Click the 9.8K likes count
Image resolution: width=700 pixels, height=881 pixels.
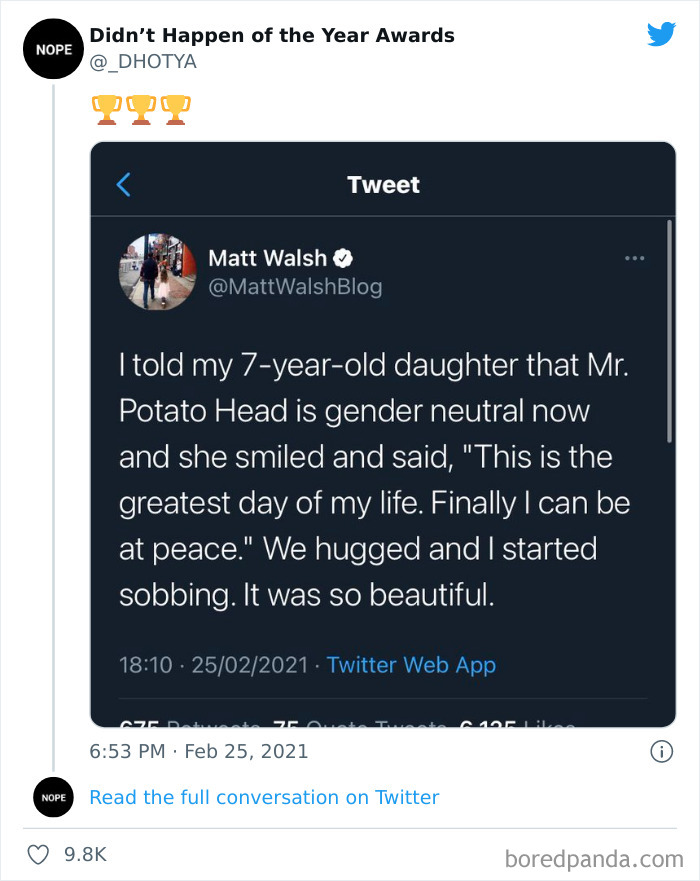(x=85, y=855)
